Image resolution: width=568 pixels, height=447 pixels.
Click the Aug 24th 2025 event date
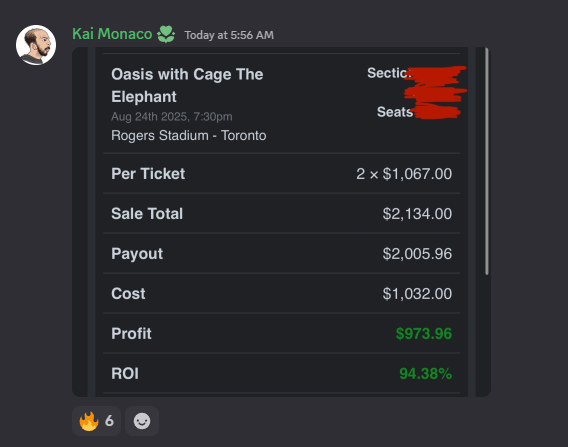point(172,117)
